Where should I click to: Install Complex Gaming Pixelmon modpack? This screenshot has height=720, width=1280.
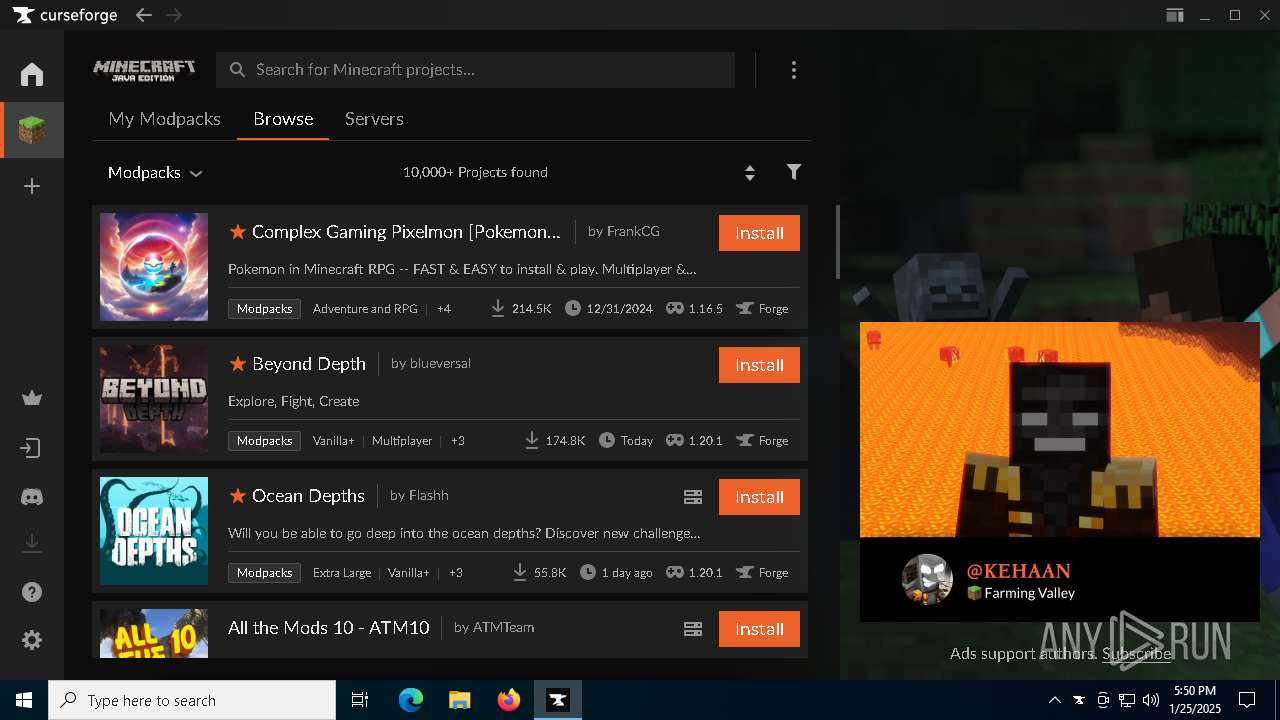click(x=759, y=233)
